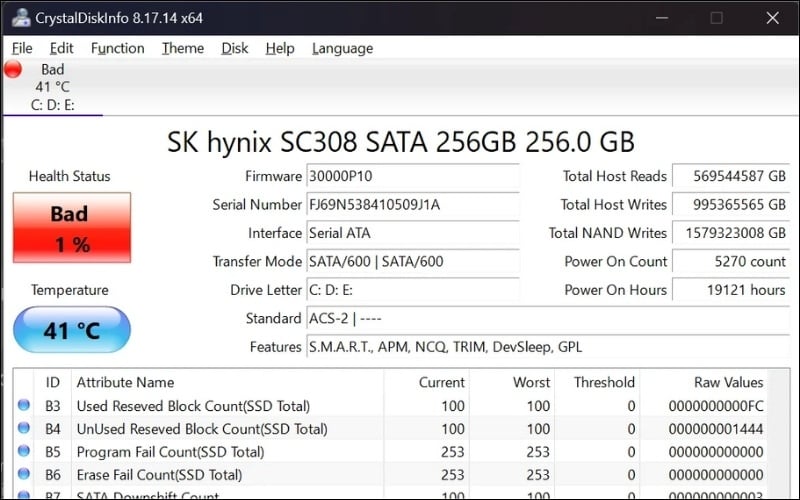Click the red Bad status disk indicator
The image size is (800, 500).
(13, 69)
